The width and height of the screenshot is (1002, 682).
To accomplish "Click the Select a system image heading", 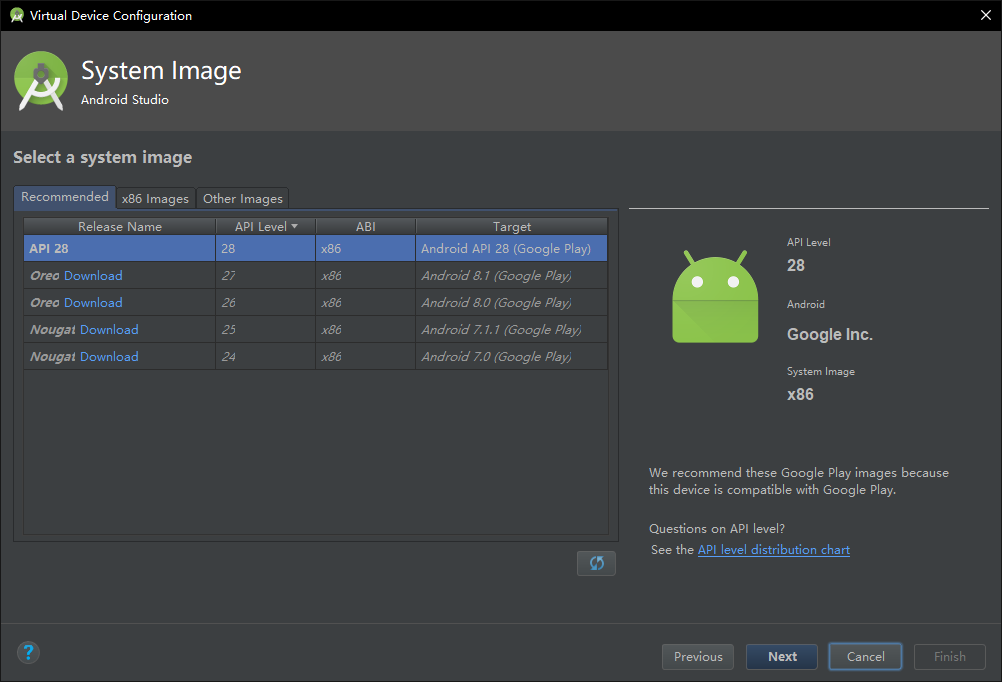I will click(102, 157).
